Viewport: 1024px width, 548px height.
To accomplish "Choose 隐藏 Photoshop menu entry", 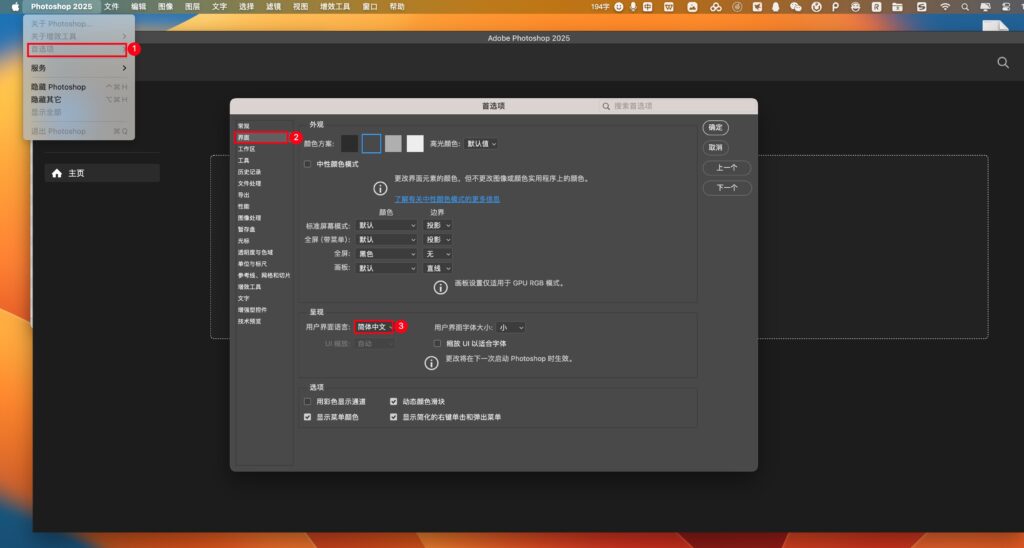I will tap(78, 87).
